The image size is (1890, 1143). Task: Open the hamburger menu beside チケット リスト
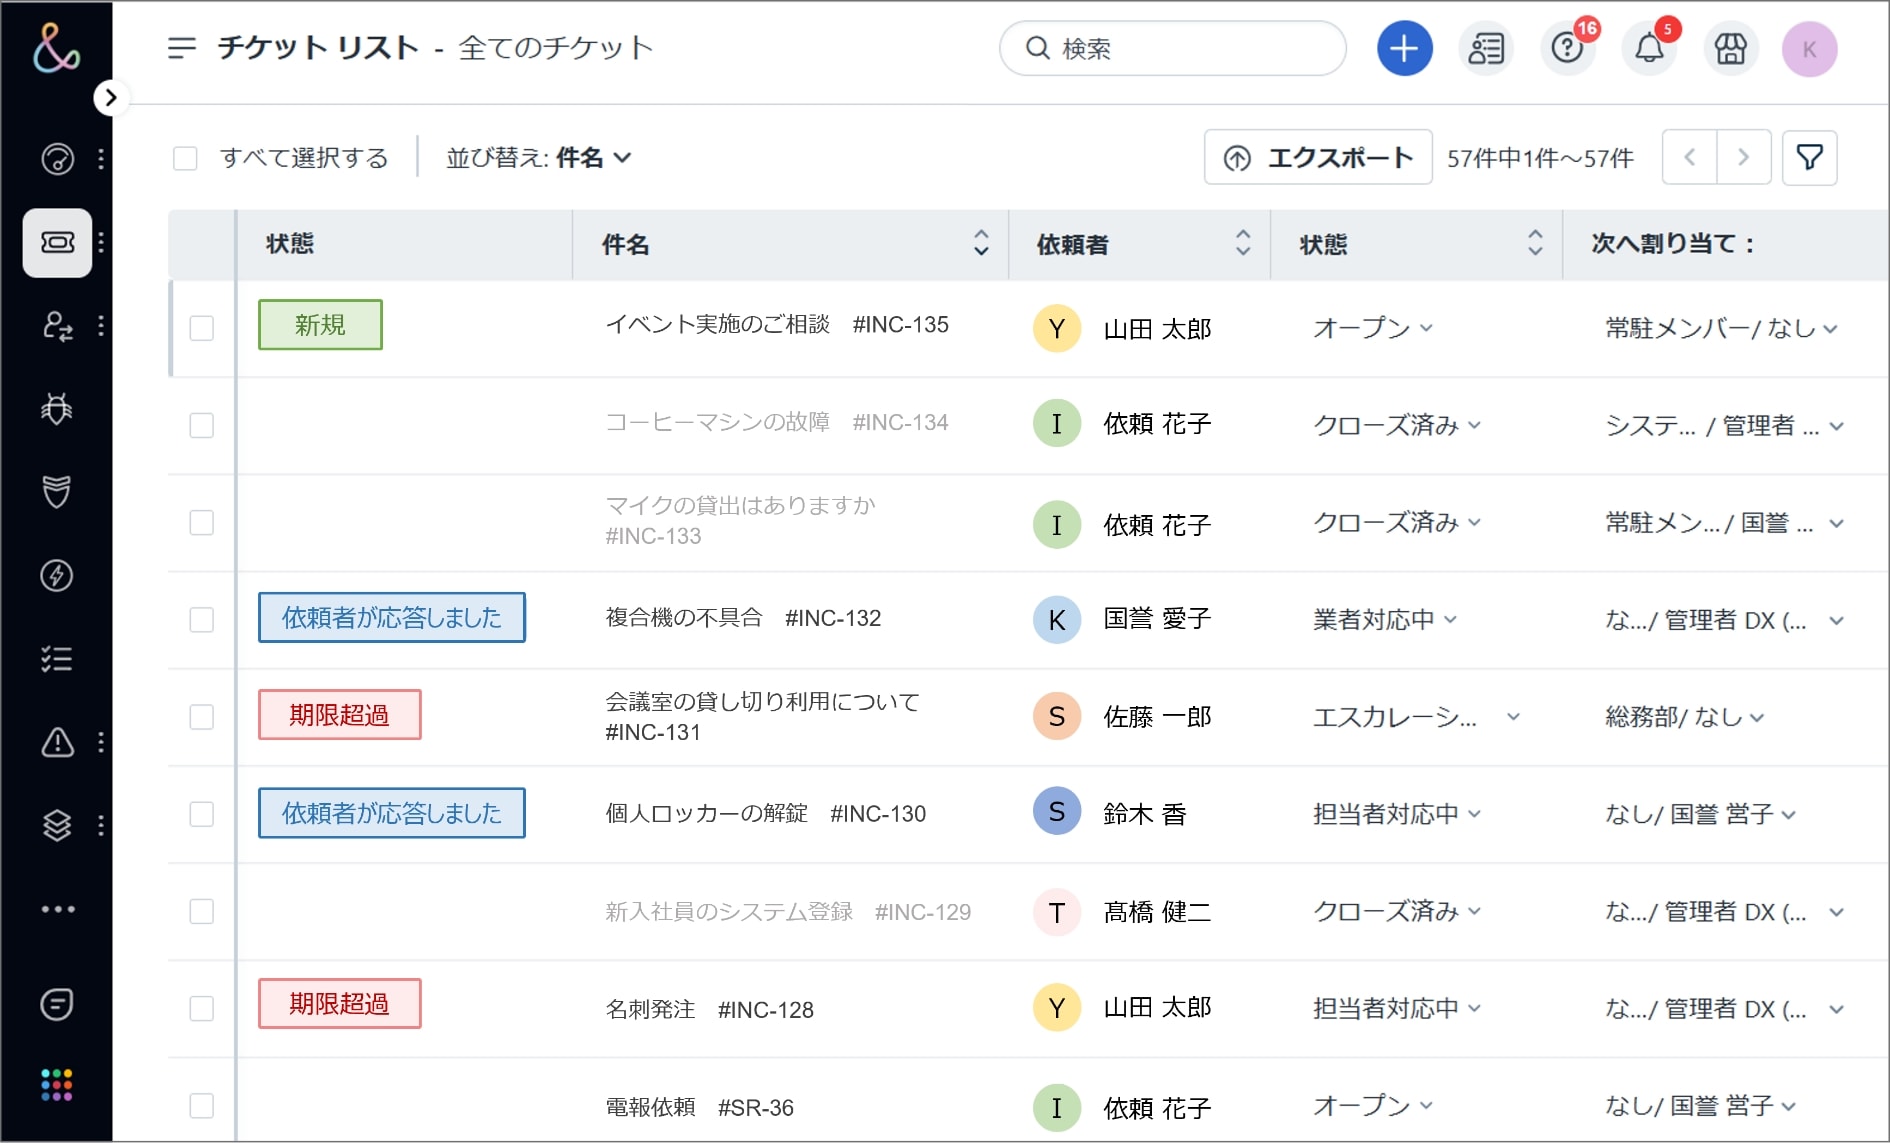point(182,48)
